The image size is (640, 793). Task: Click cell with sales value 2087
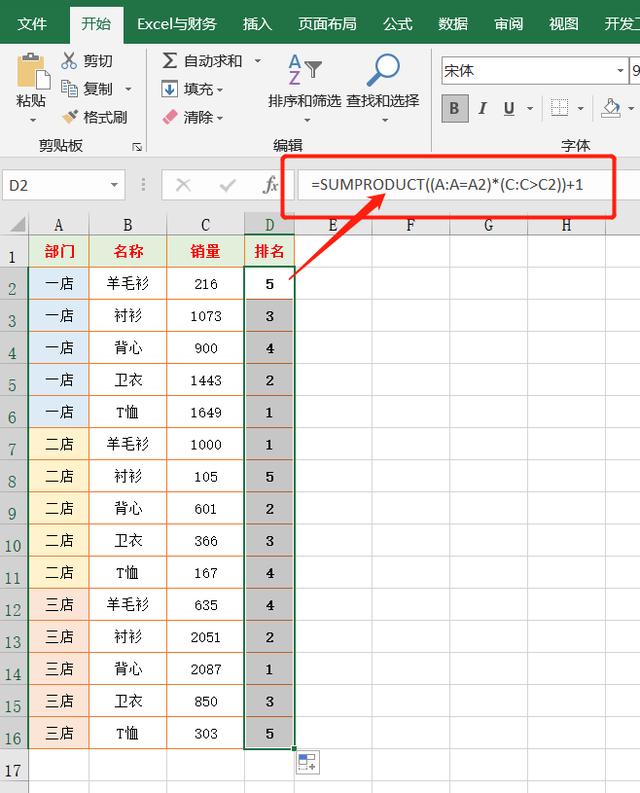click(x=205, y=669)
